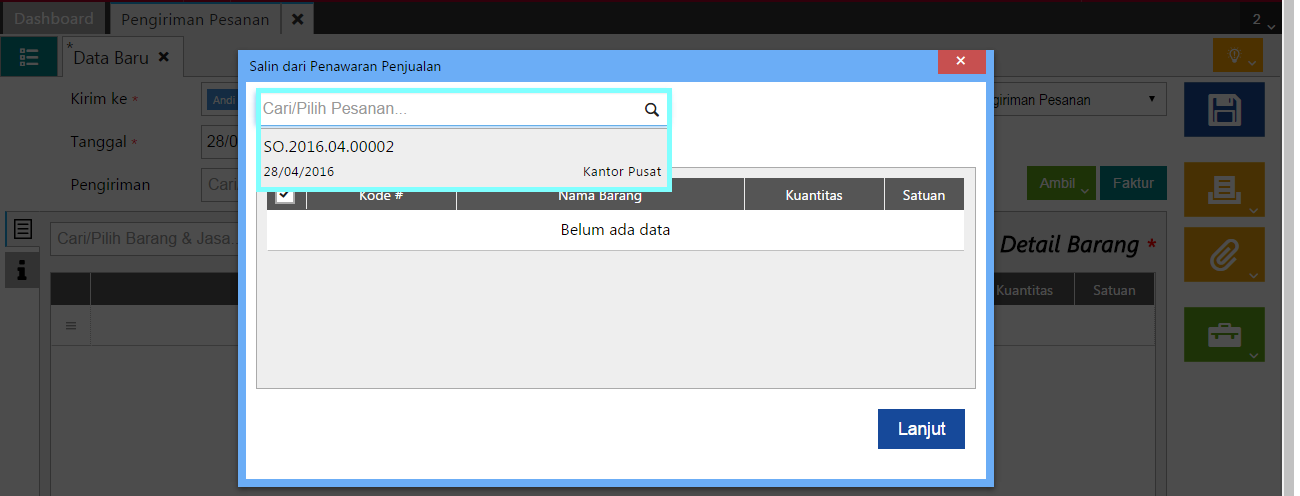
Task: Select the Pengiriman Pesanan tab
Action: pos(195,19)
